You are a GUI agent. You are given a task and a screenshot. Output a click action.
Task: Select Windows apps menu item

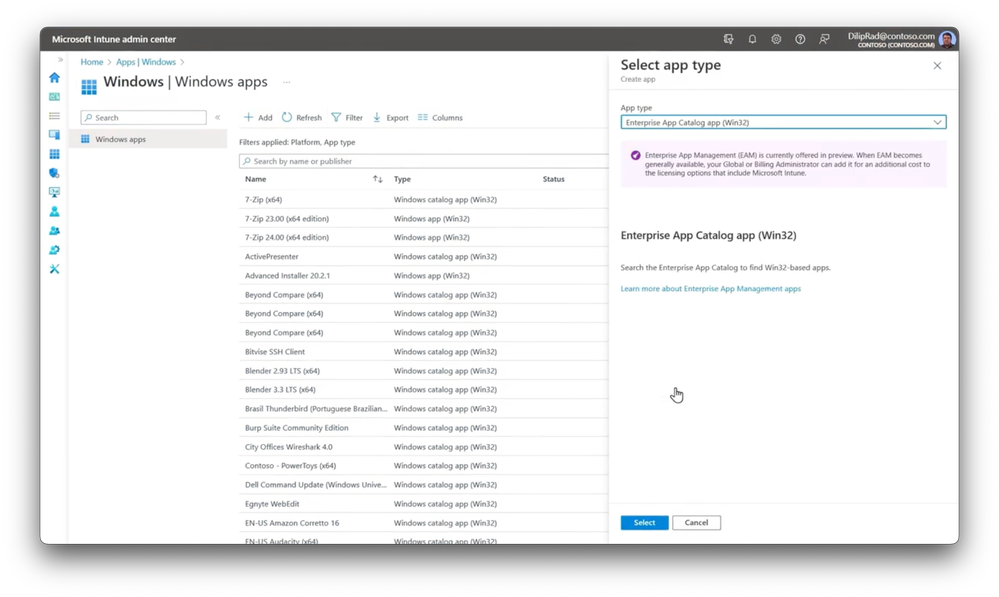click(148, 139)
